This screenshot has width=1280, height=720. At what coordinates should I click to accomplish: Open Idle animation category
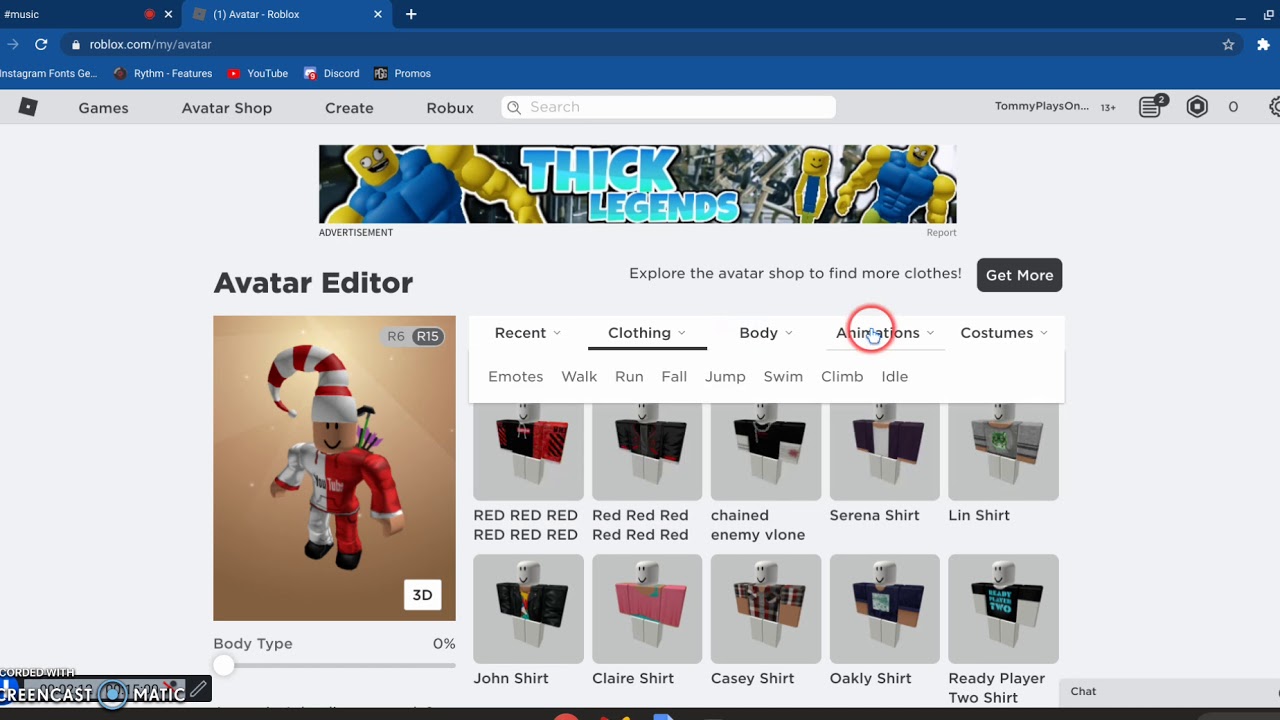point(895,376)
